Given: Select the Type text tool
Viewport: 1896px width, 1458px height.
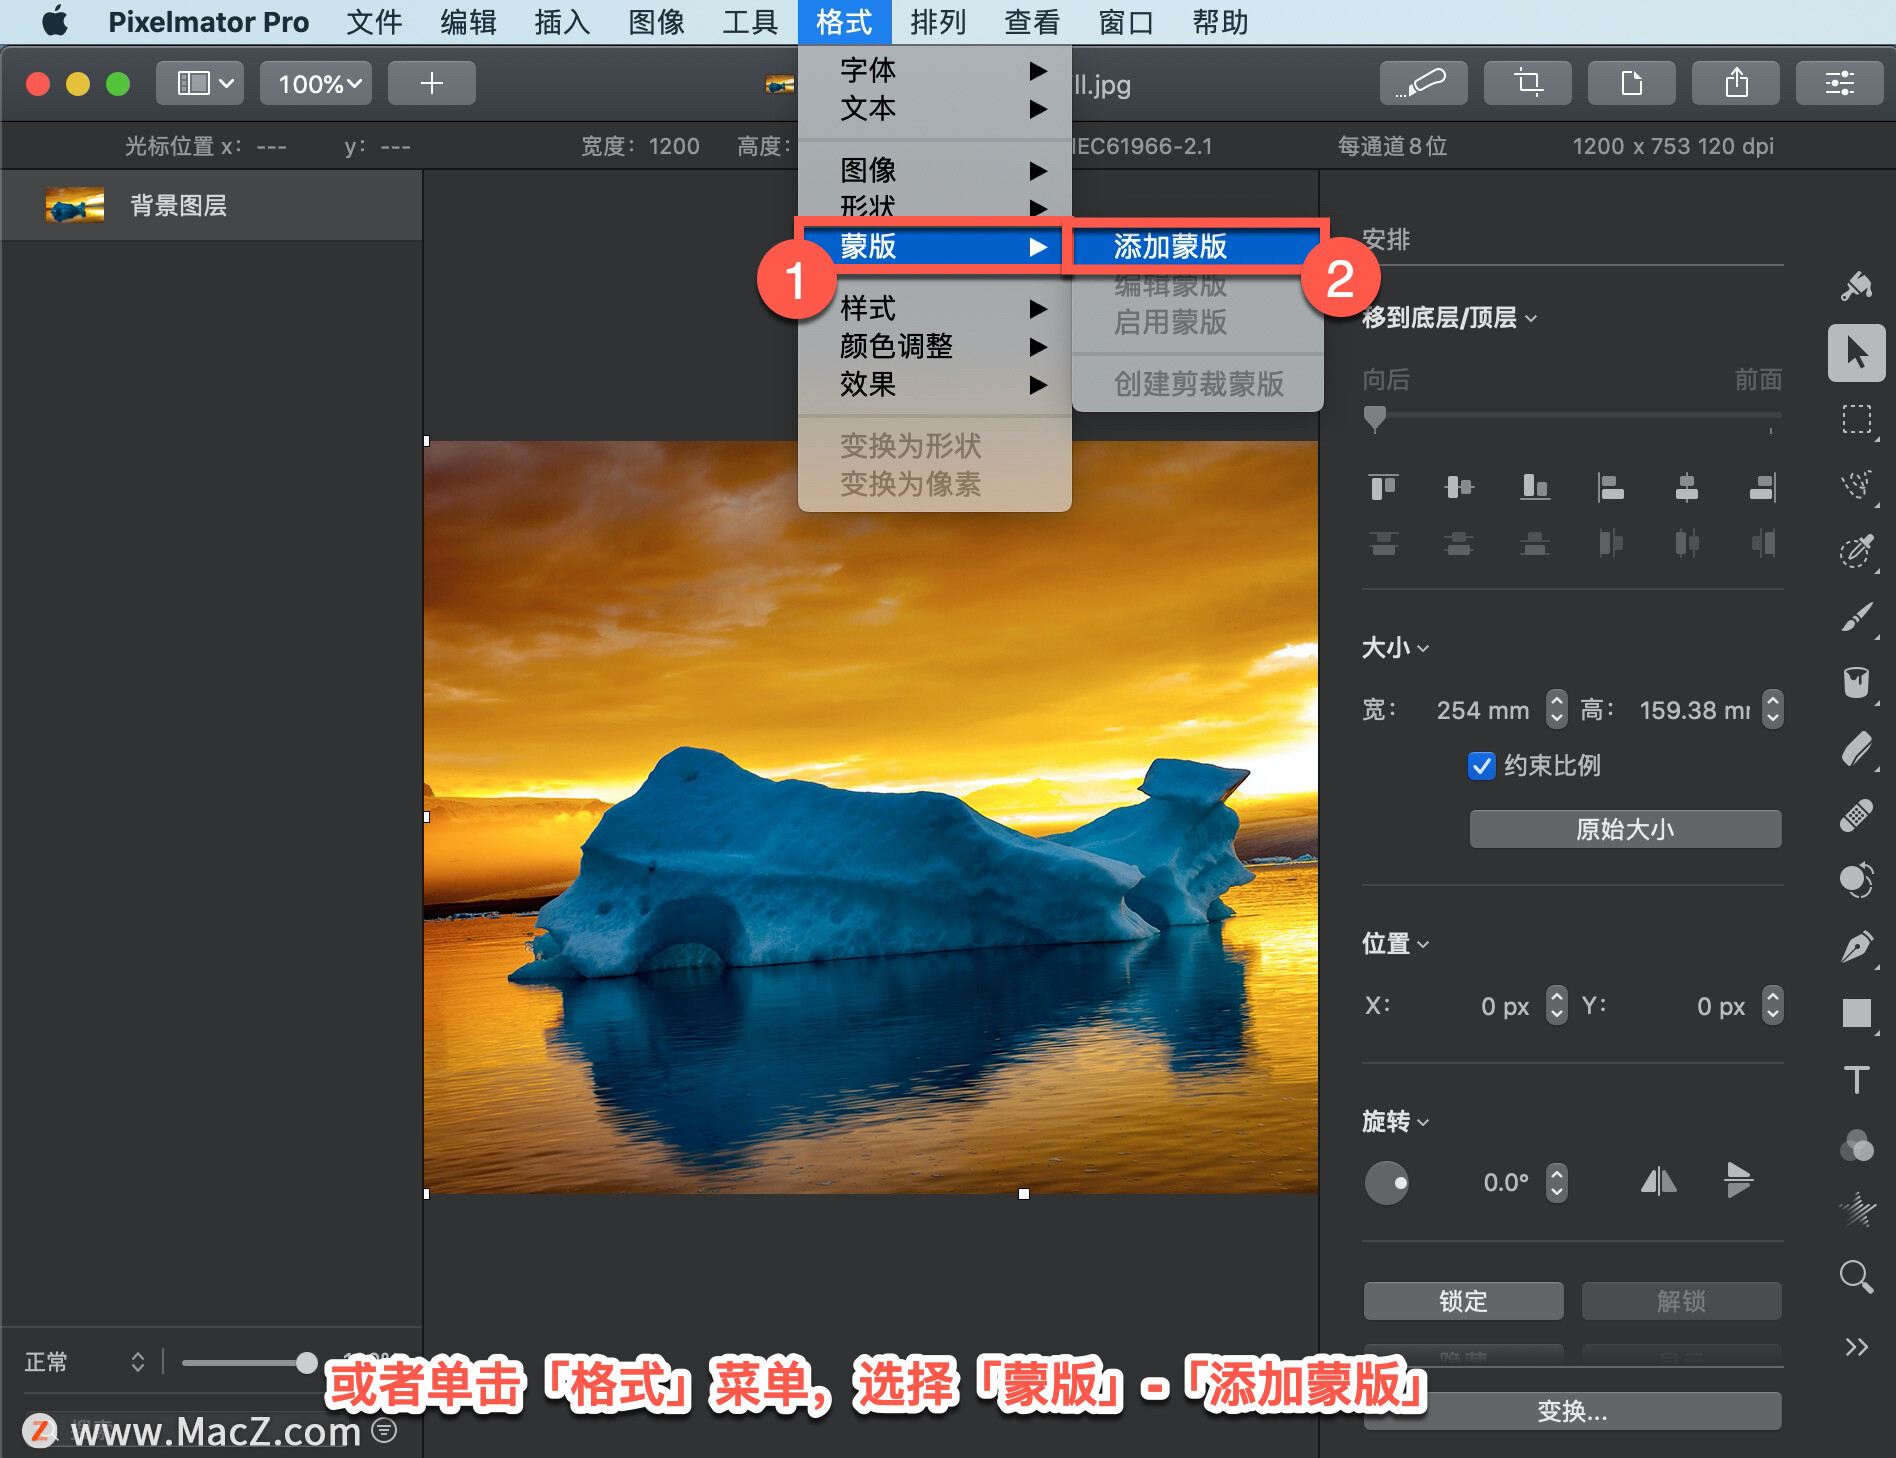Looking at the screenshot, I should (1856, 1079).
